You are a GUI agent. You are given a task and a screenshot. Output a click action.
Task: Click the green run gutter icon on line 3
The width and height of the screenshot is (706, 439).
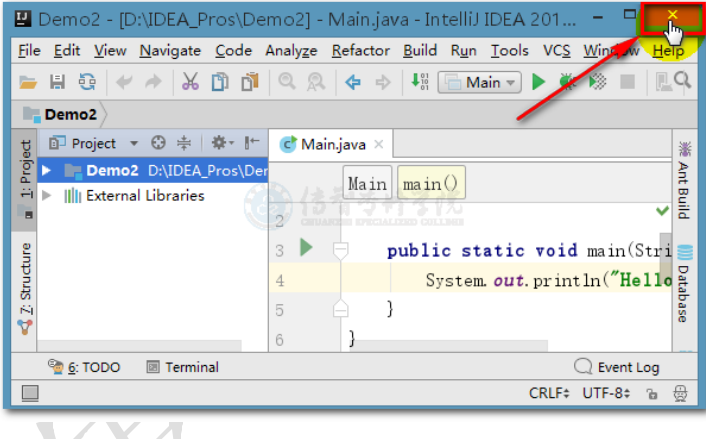(306, 248)
